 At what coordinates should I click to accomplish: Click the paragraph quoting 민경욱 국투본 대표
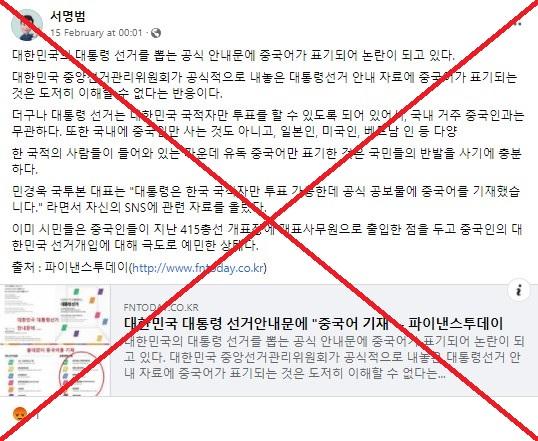266,199
